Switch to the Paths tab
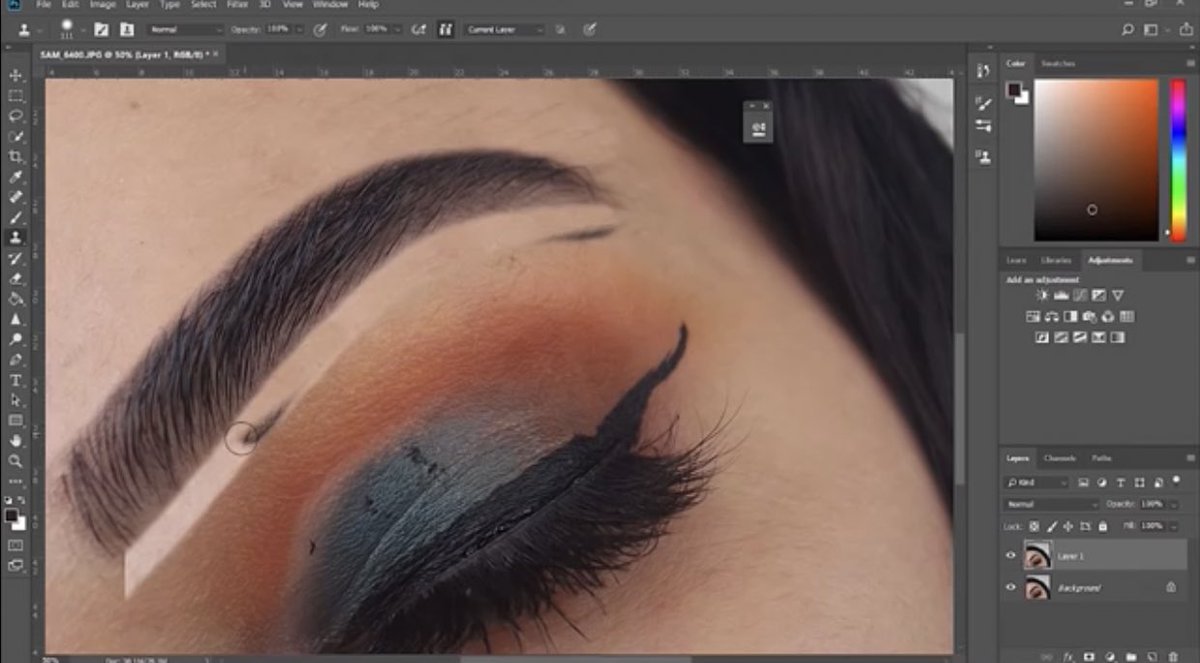Viewport: 1200px width, 663px height. click(x=1101, y=458)
